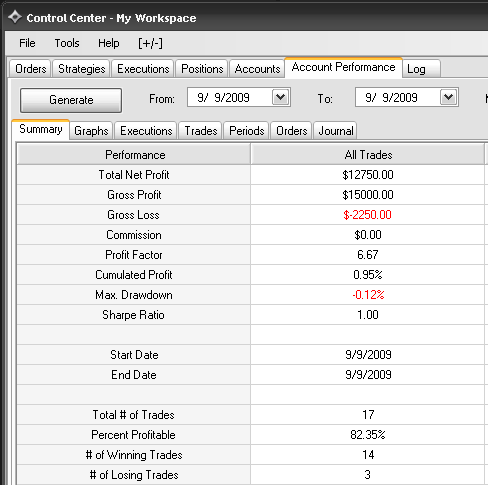The width and height of the screenshot is (488, 485).
Task: Select the Total Net Profit value cell
Action: 368,175
